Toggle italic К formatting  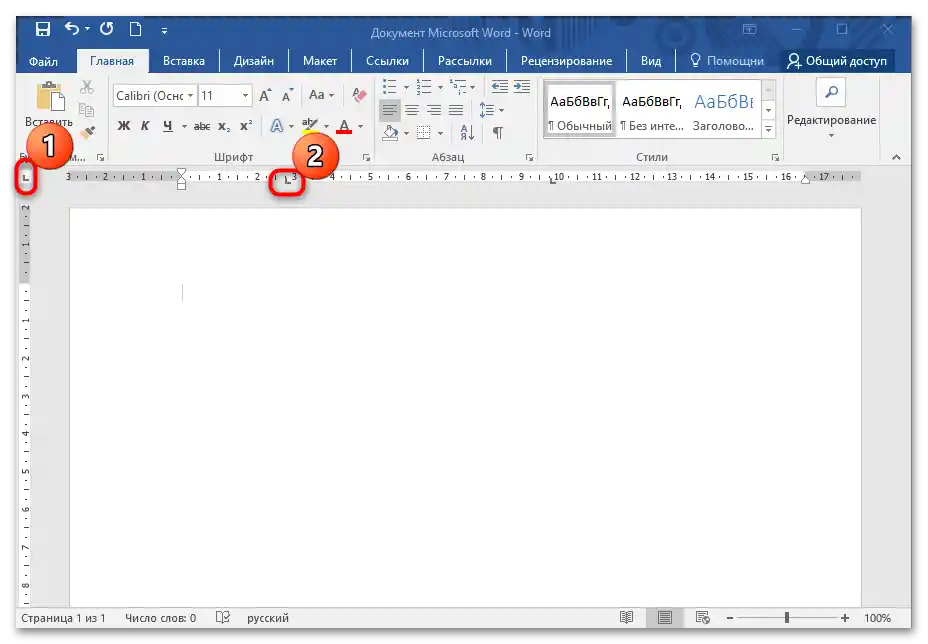(x=145, y=125)
